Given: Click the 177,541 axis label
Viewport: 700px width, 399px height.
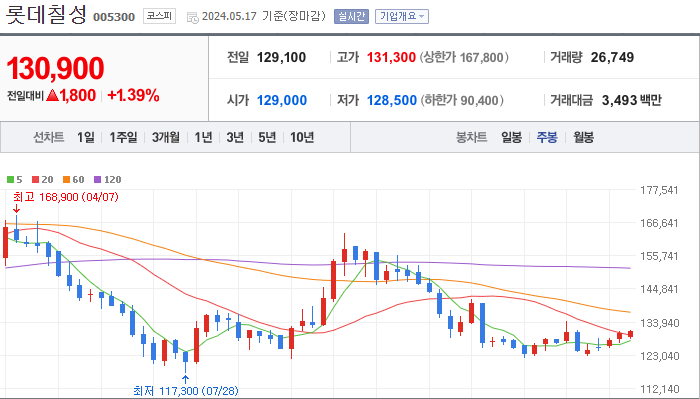Looking at the screenshot, I should (x=659, y=190).
